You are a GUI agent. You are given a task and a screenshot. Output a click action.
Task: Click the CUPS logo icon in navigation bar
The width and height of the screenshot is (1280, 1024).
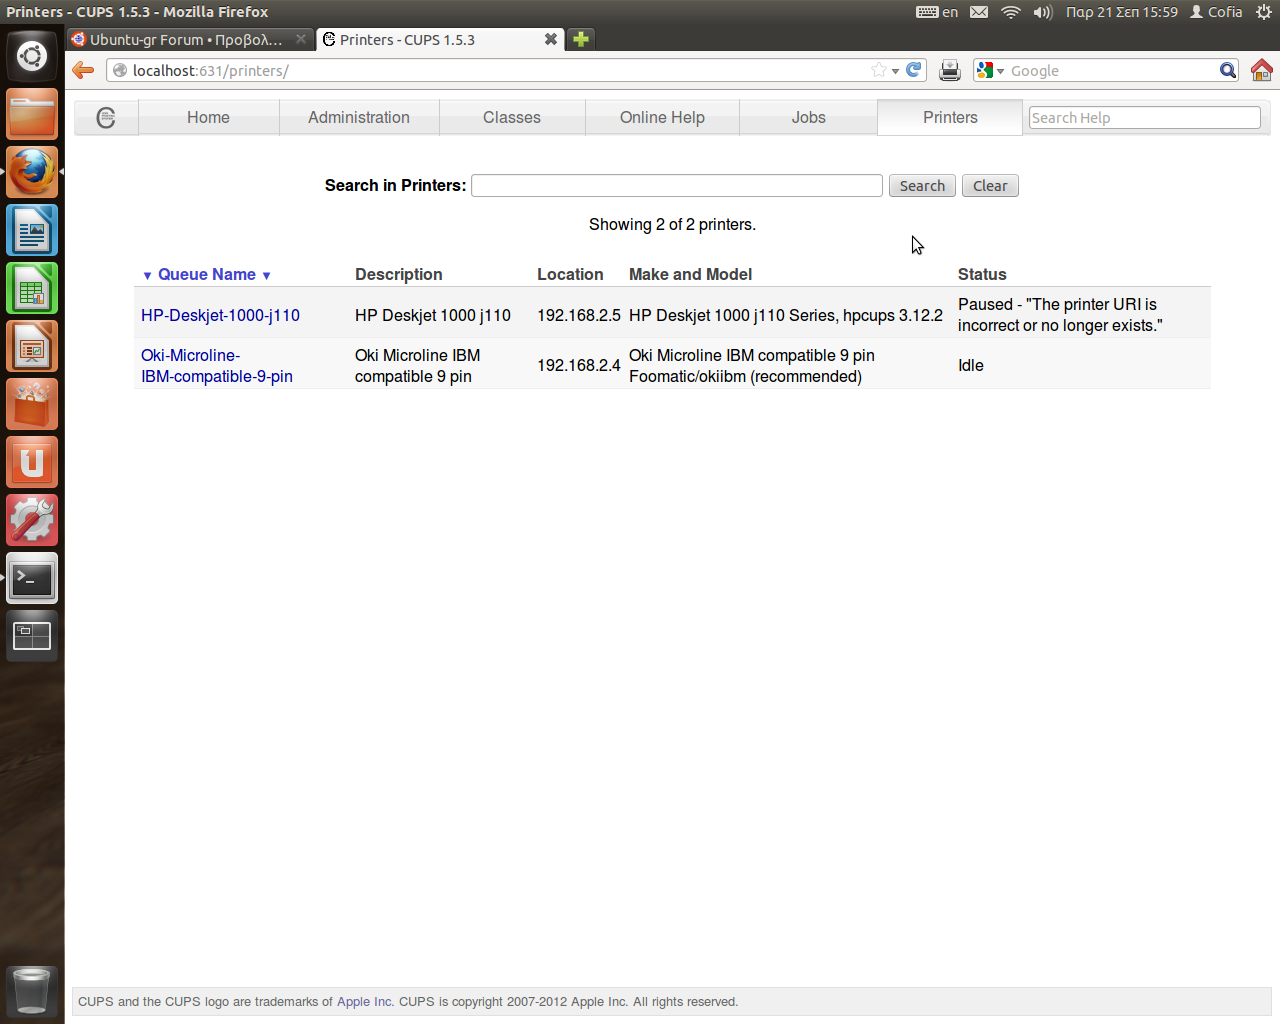coord(106,117)
